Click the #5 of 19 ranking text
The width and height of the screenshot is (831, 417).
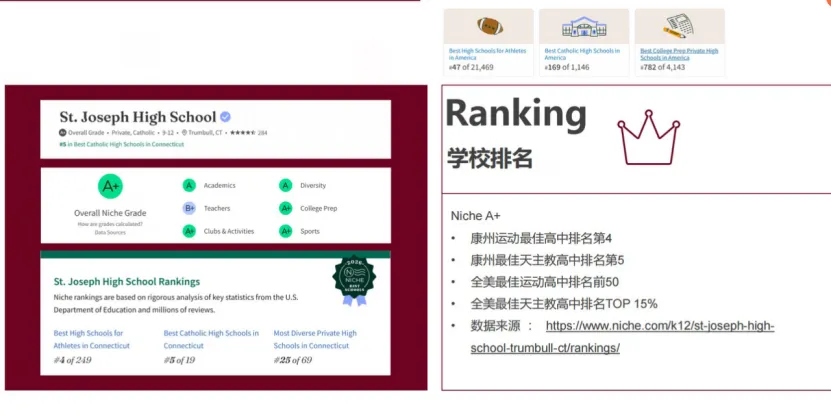tap(179, 360)
